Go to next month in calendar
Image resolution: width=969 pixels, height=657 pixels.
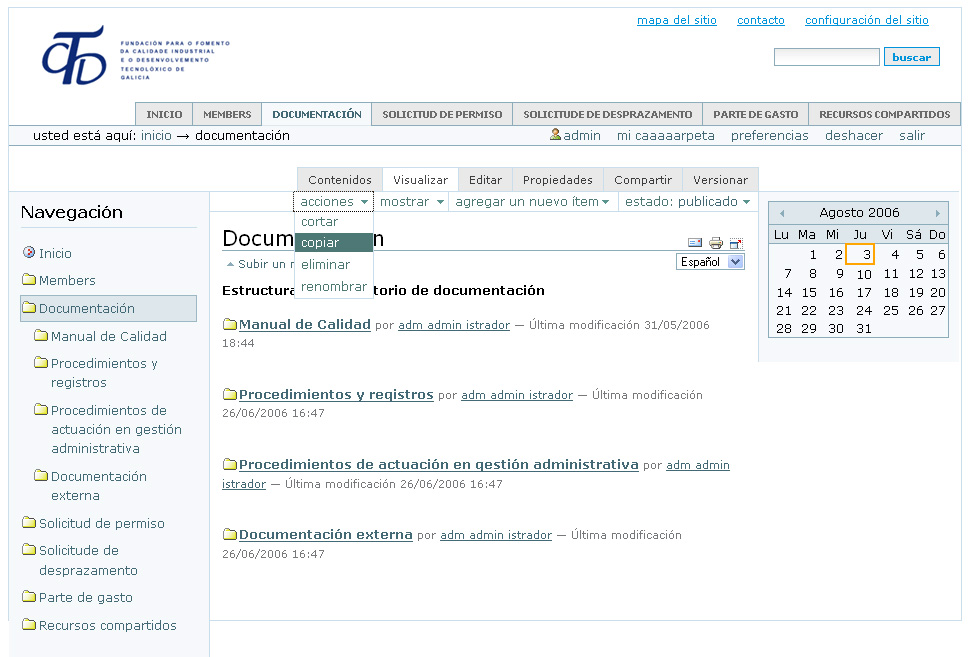937,213
